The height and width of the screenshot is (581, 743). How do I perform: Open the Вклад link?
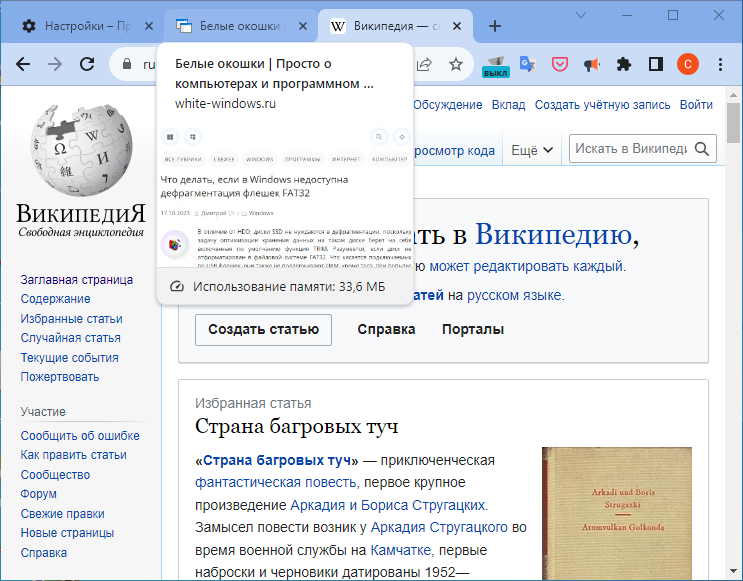(508, 105)
